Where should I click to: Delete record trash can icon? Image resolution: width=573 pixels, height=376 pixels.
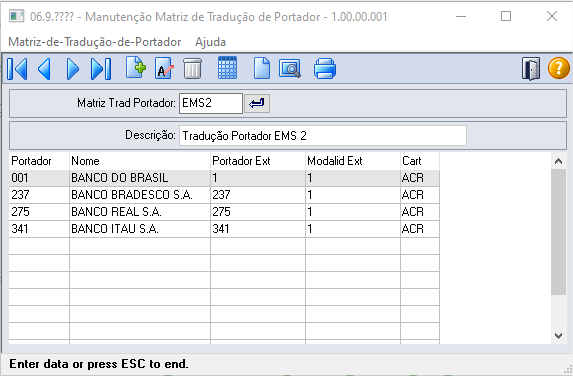pyautogui.click(x=192, y=68)
